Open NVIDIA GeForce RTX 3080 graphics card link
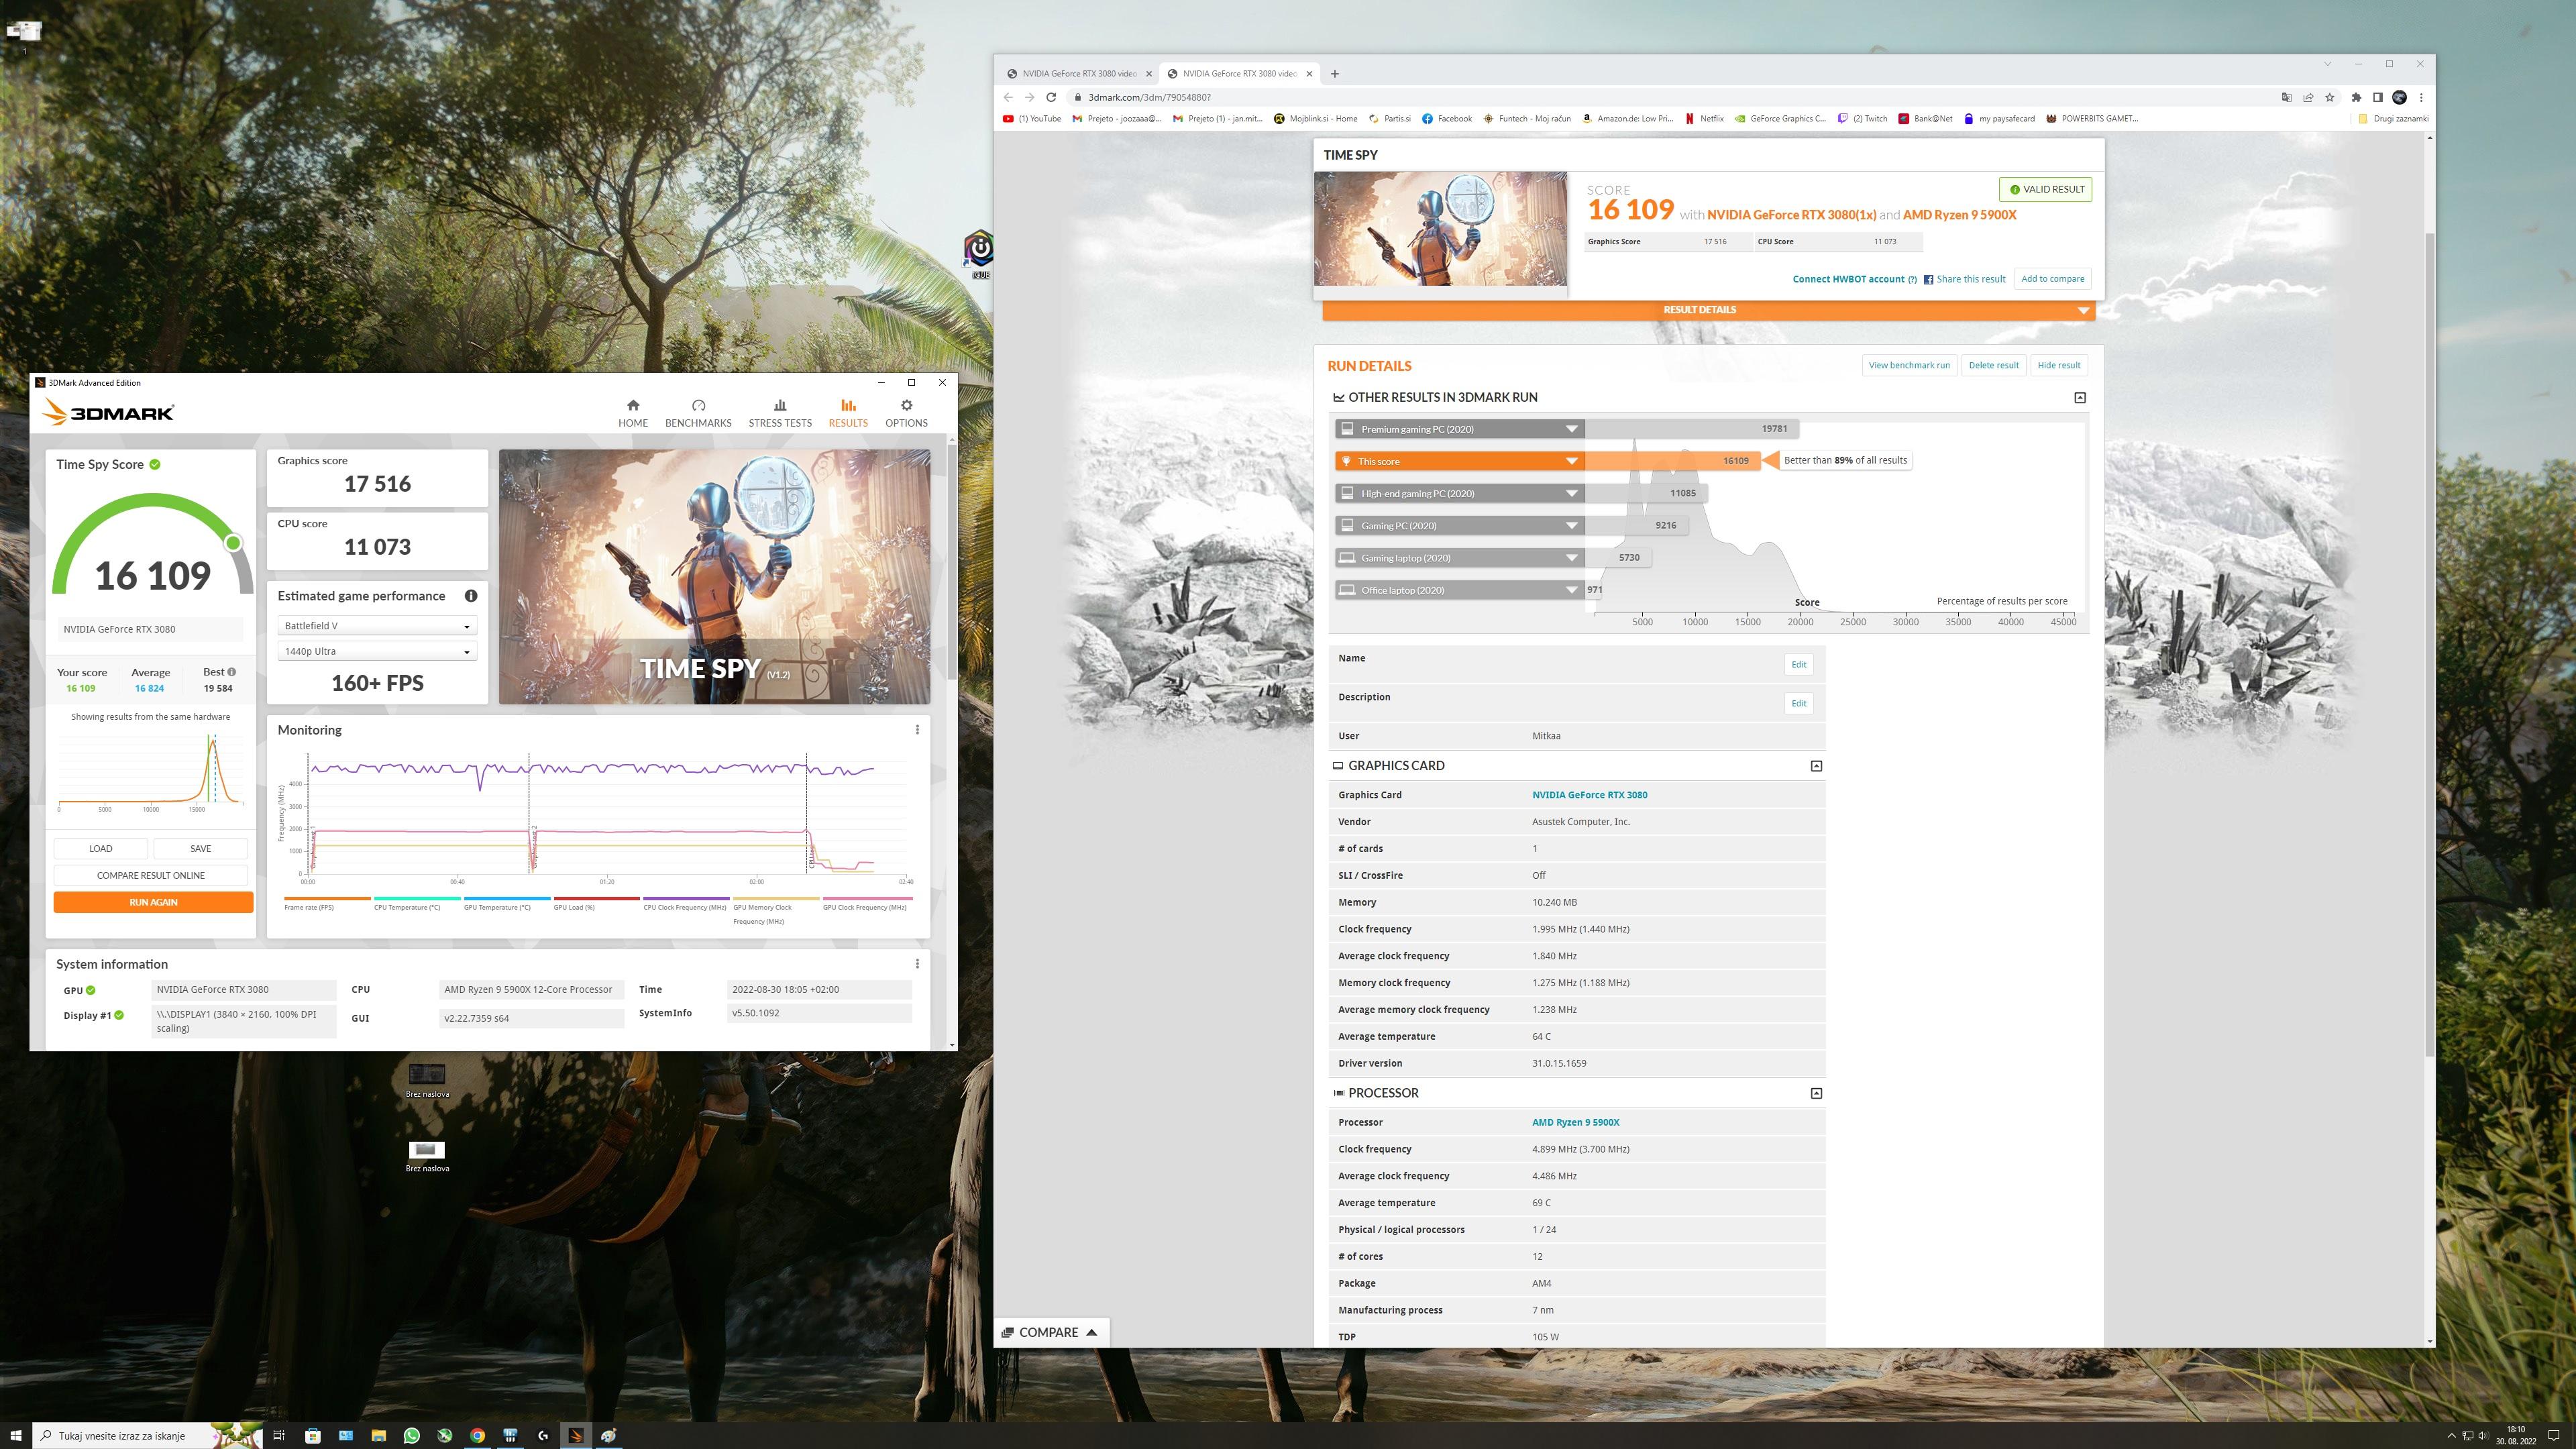Viewport: 2576px width, 1449px height. 1589,795
